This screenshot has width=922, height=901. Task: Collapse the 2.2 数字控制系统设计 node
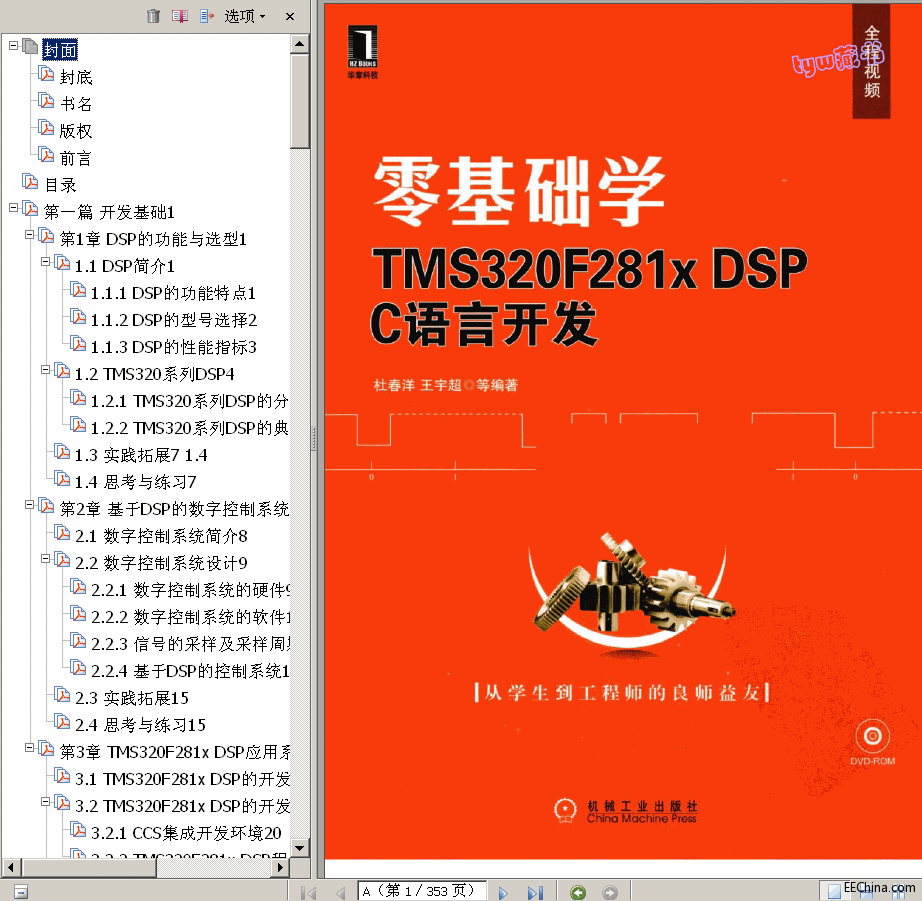point(45,559)
